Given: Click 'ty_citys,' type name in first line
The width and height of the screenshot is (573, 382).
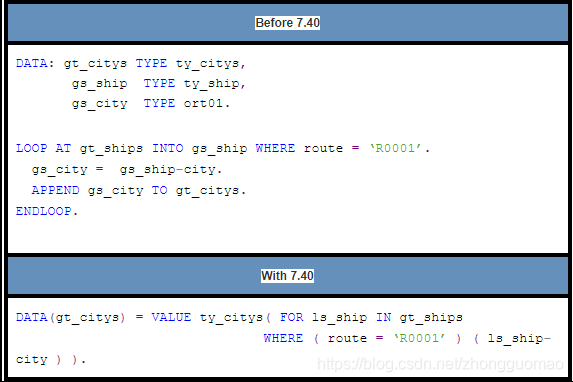Looking at the screenshot, I should click(x=211, y=63).
